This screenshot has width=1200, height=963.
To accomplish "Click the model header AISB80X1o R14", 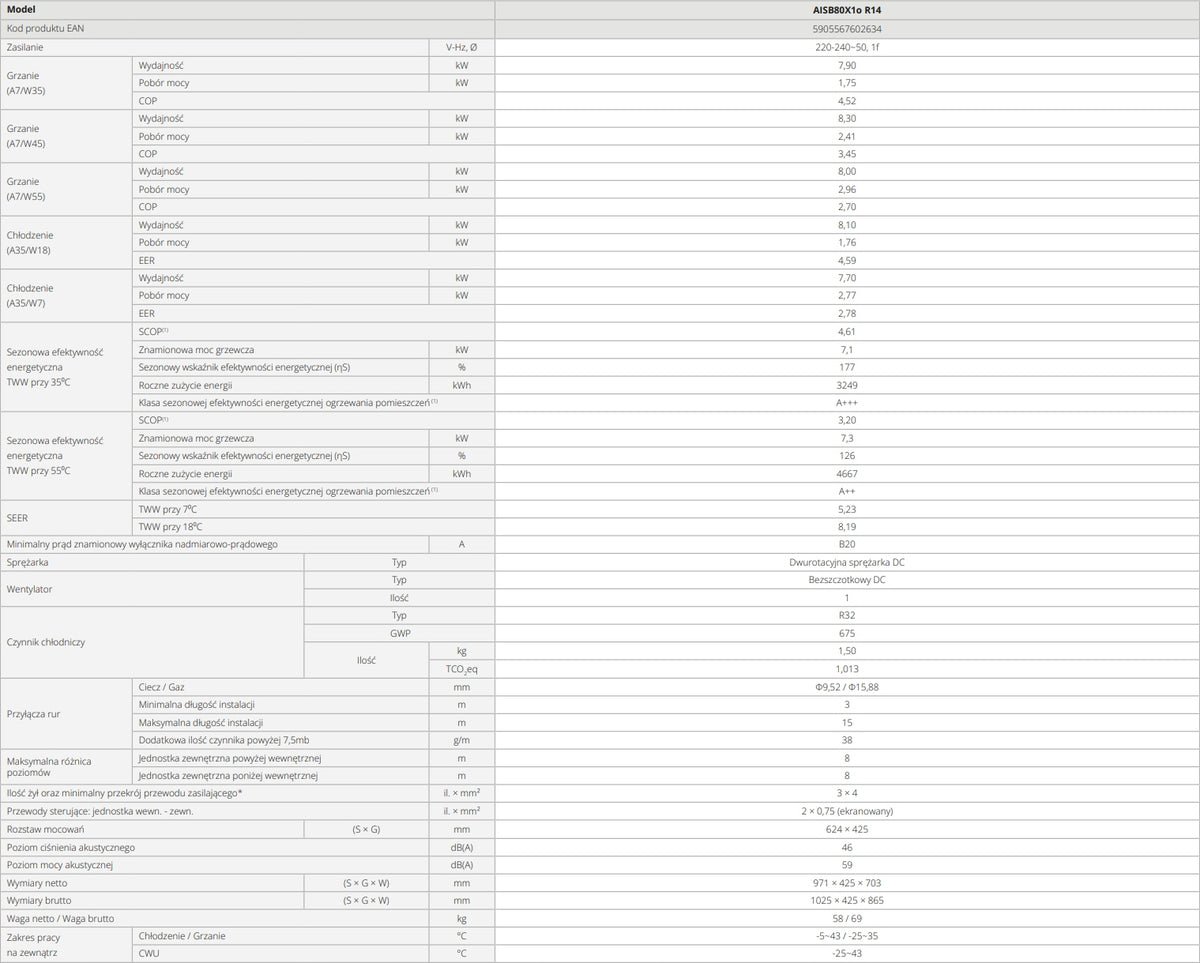I will (x=847, y=10).
